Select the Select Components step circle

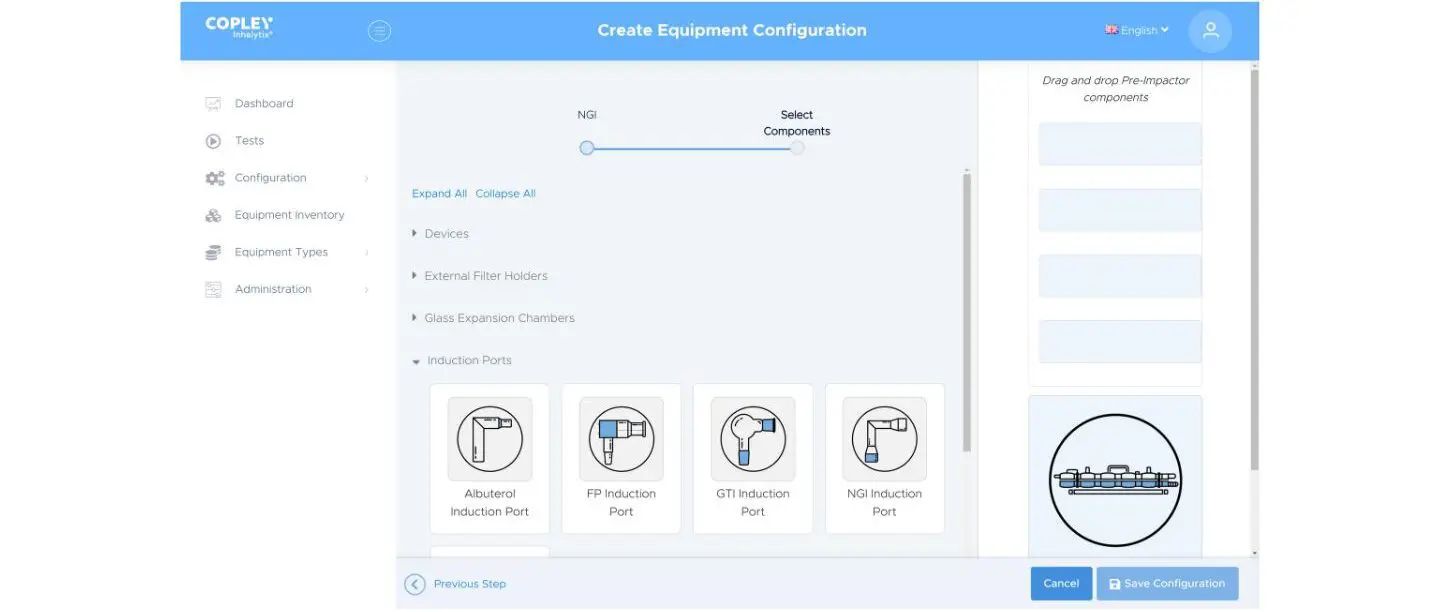coord(797,147)
